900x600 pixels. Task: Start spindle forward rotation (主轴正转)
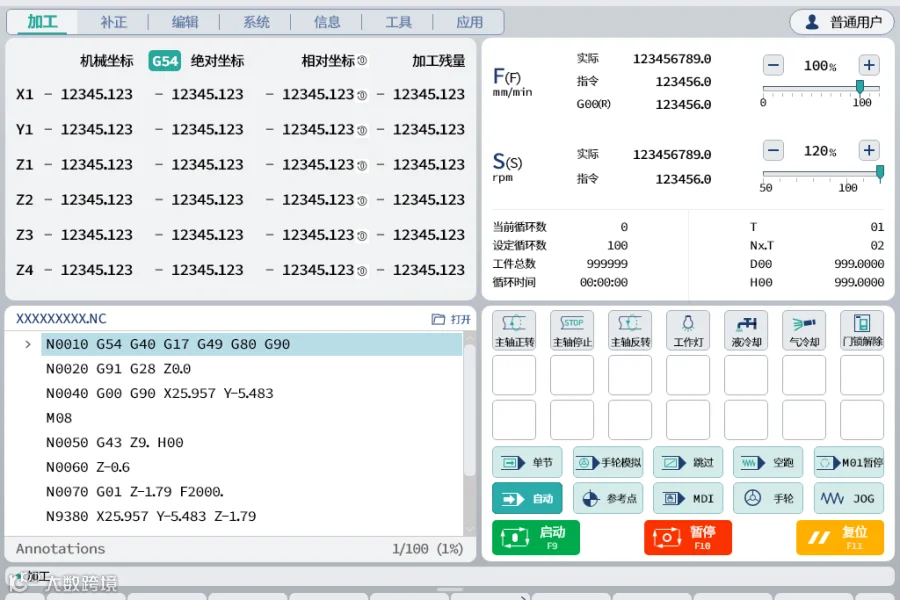514,330
